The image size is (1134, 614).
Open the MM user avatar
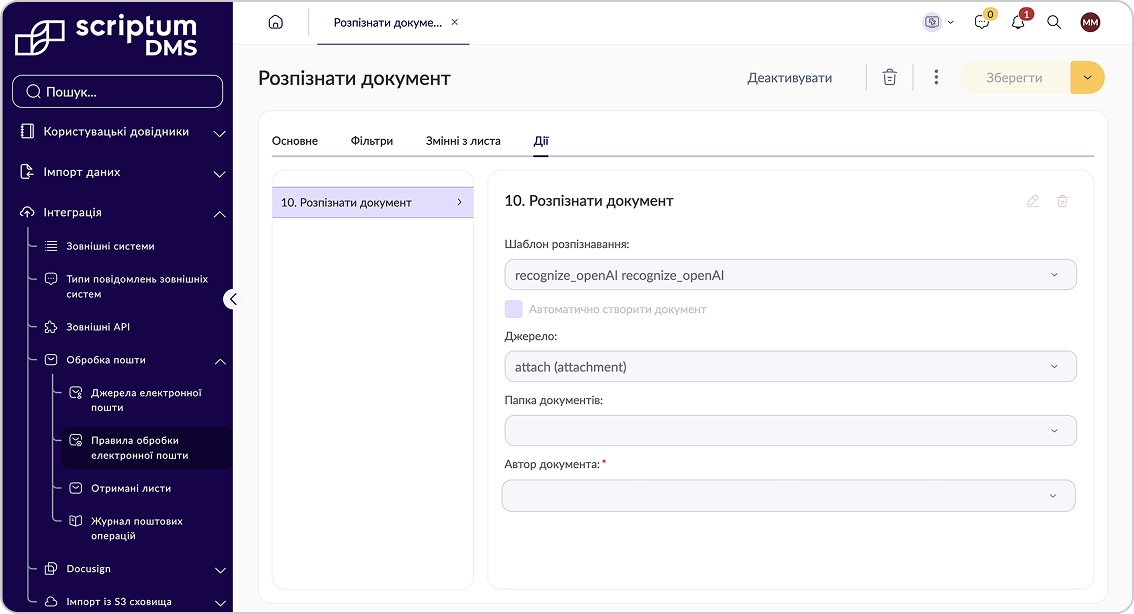(x=1090, y=22)
